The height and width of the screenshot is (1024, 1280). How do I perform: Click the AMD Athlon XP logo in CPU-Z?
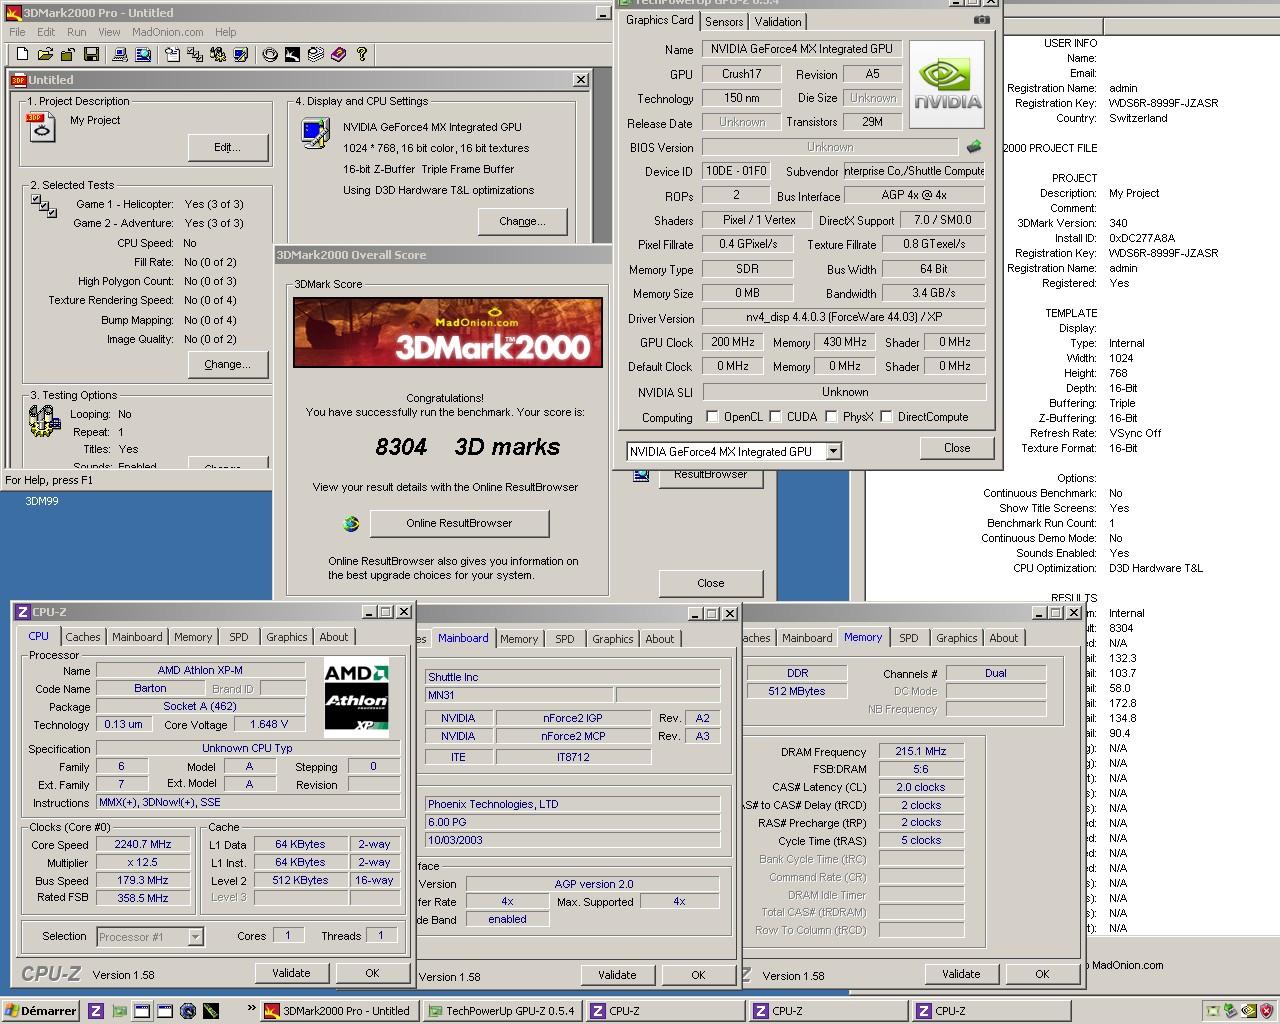356,698
